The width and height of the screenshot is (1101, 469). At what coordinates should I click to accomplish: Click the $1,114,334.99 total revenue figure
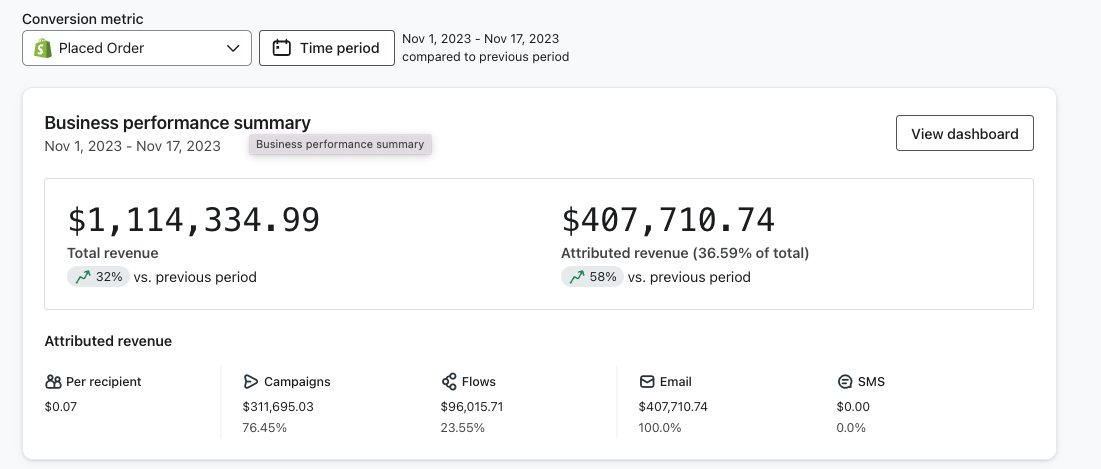coord(193,220)
